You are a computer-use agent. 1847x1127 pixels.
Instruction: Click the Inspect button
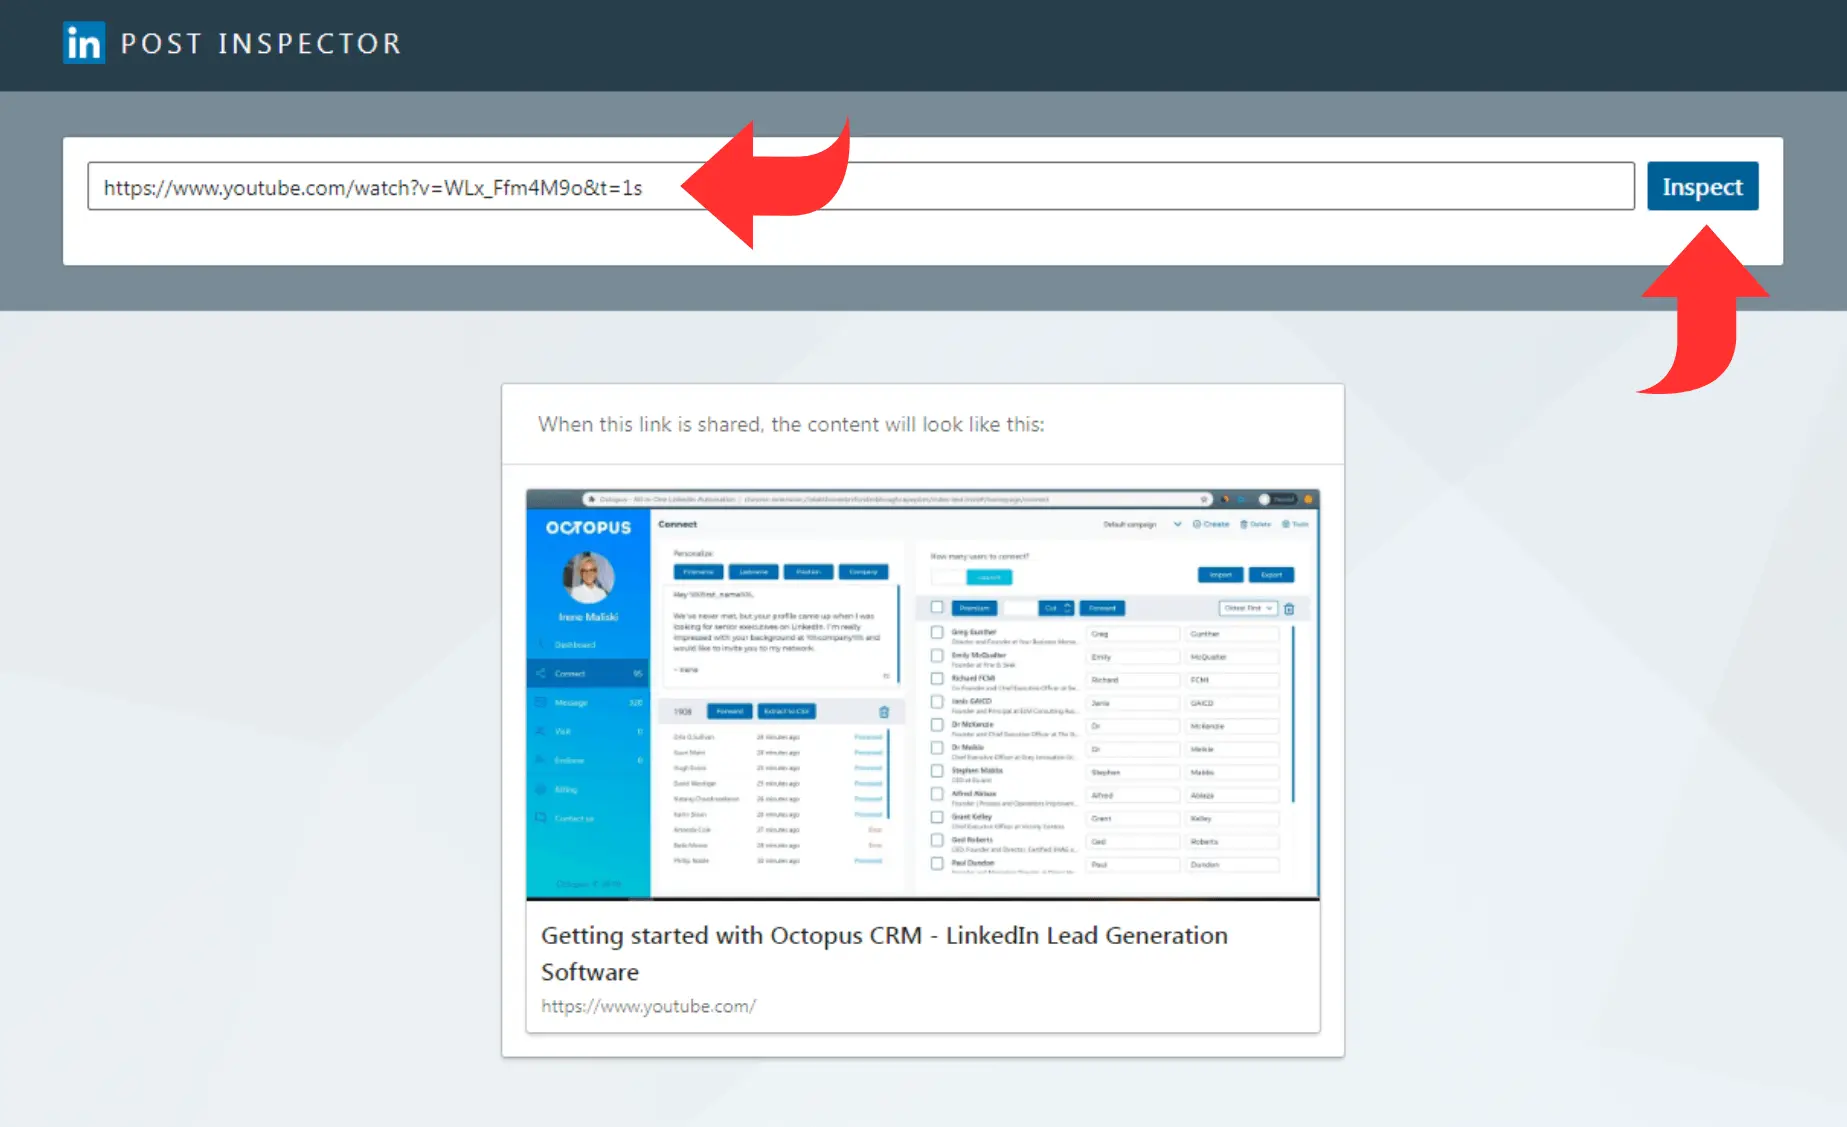1702,186
